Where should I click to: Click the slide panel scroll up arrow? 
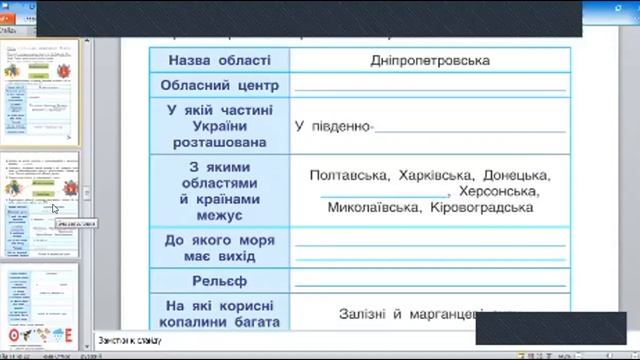coord(87,41)
